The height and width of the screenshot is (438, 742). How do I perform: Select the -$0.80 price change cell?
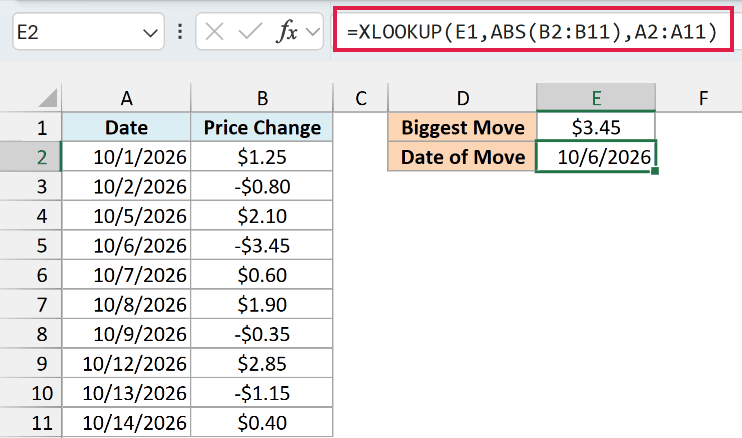[x=262, y=186]
